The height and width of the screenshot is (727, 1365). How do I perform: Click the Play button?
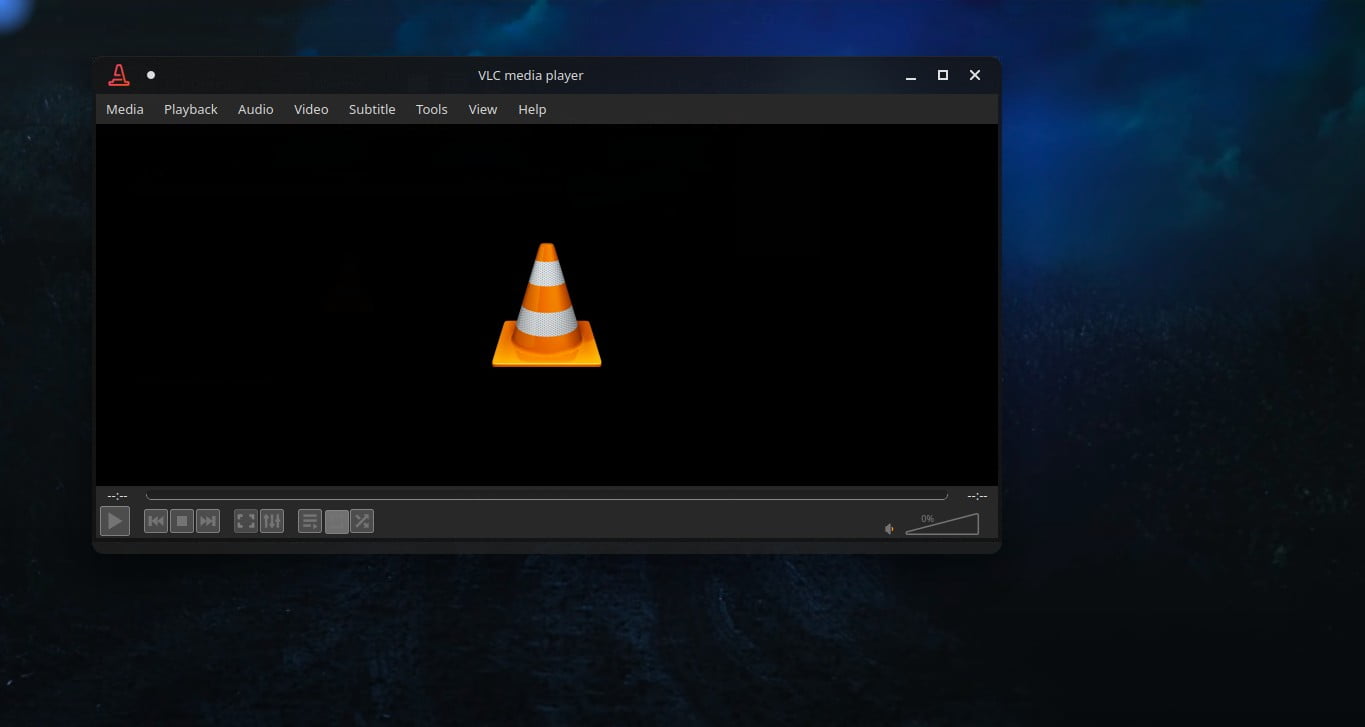click(x=115, y=521)
